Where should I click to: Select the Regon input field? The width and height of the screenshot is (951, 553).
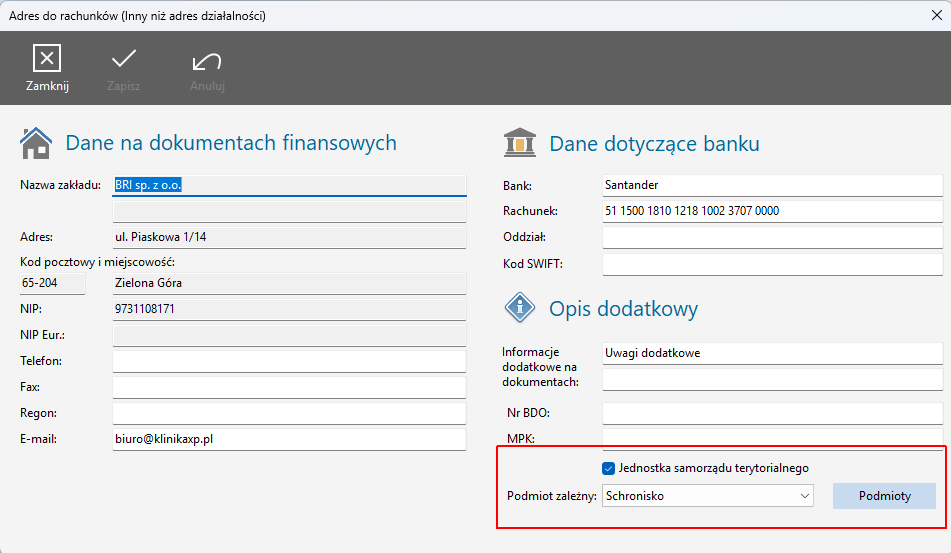point(289,413)
